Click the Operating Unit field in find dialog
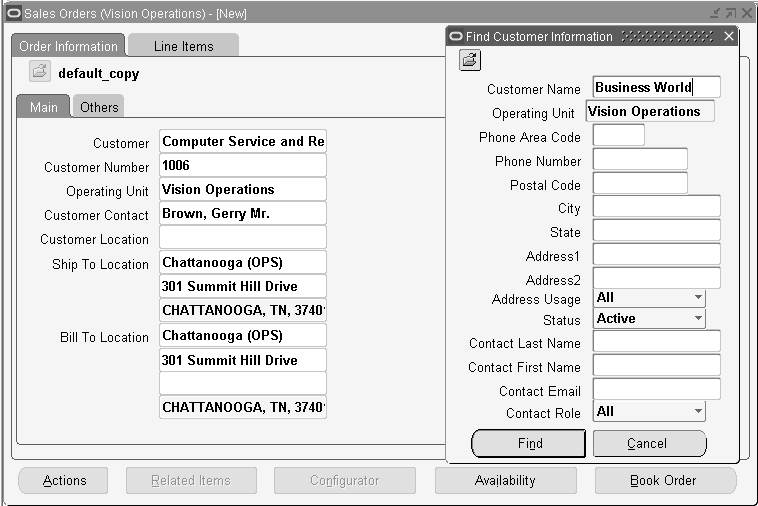The height and width of the screenshot is (506, 758). (x=650, y=111)
